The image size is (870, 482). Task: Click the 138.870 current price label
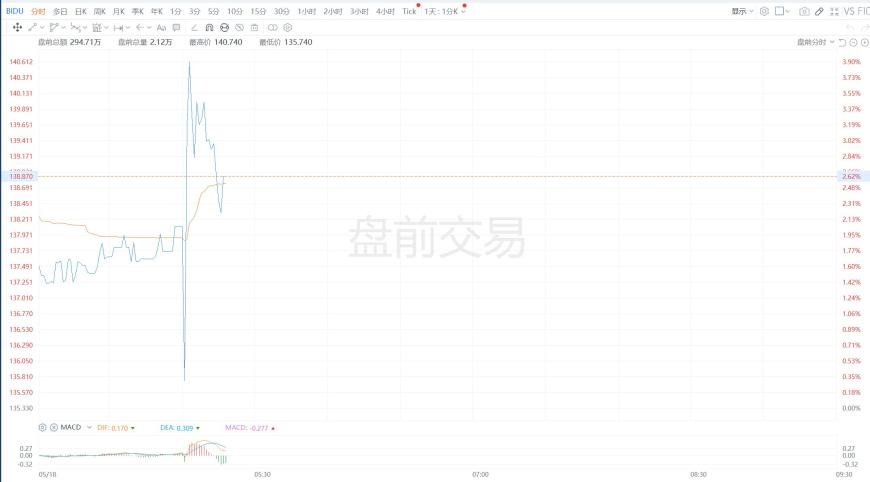click(x=21, y=176)
